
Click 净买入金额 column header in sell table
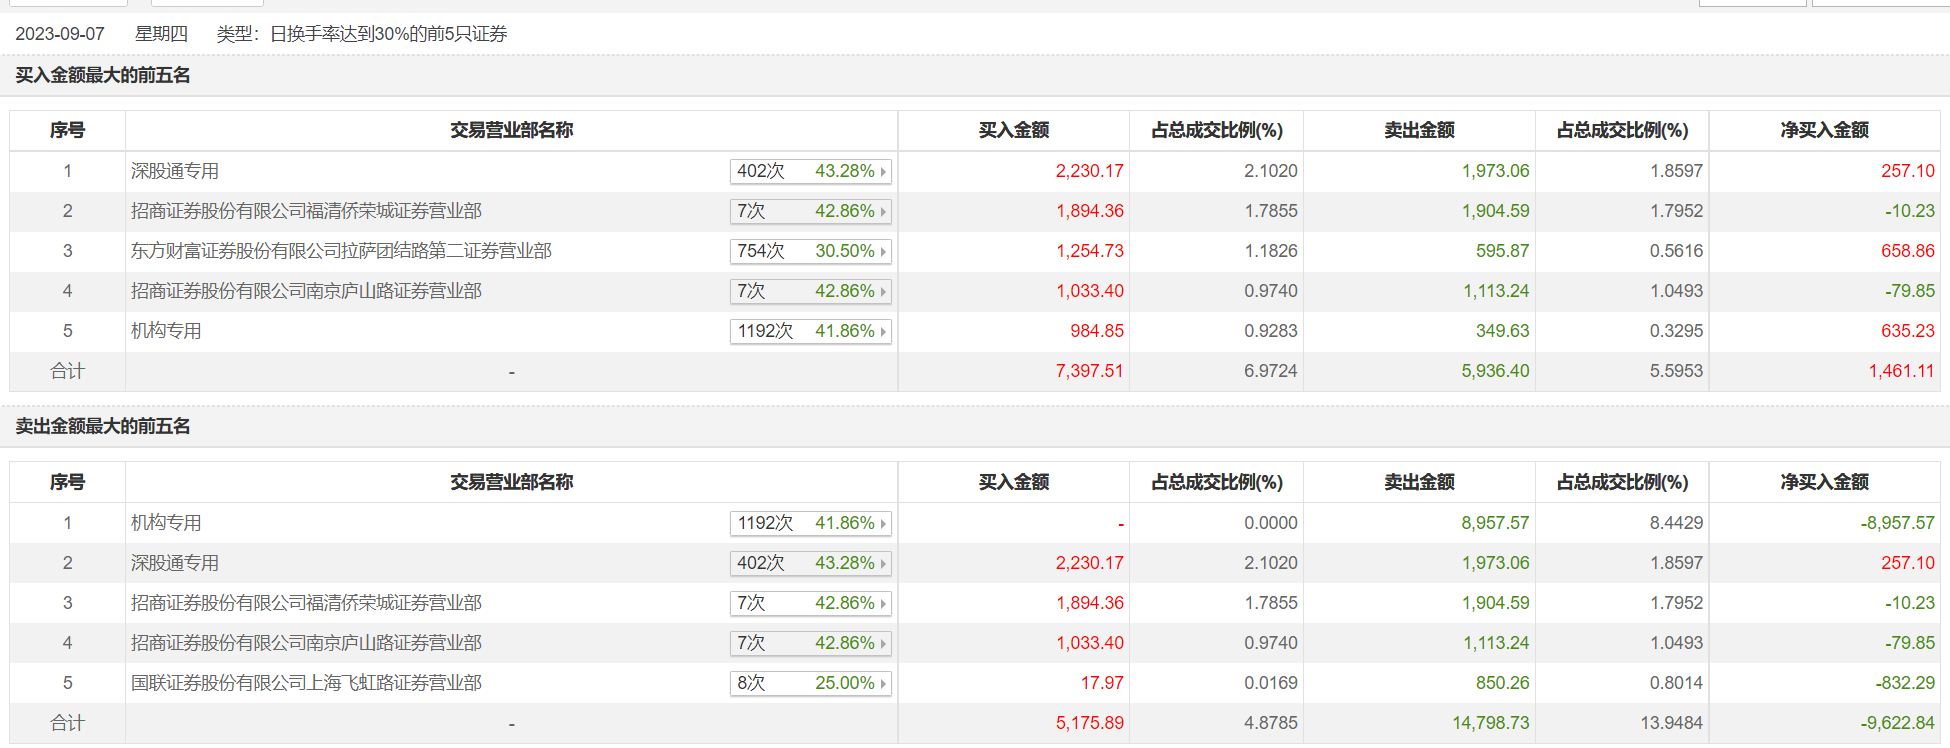[1824, 482]
